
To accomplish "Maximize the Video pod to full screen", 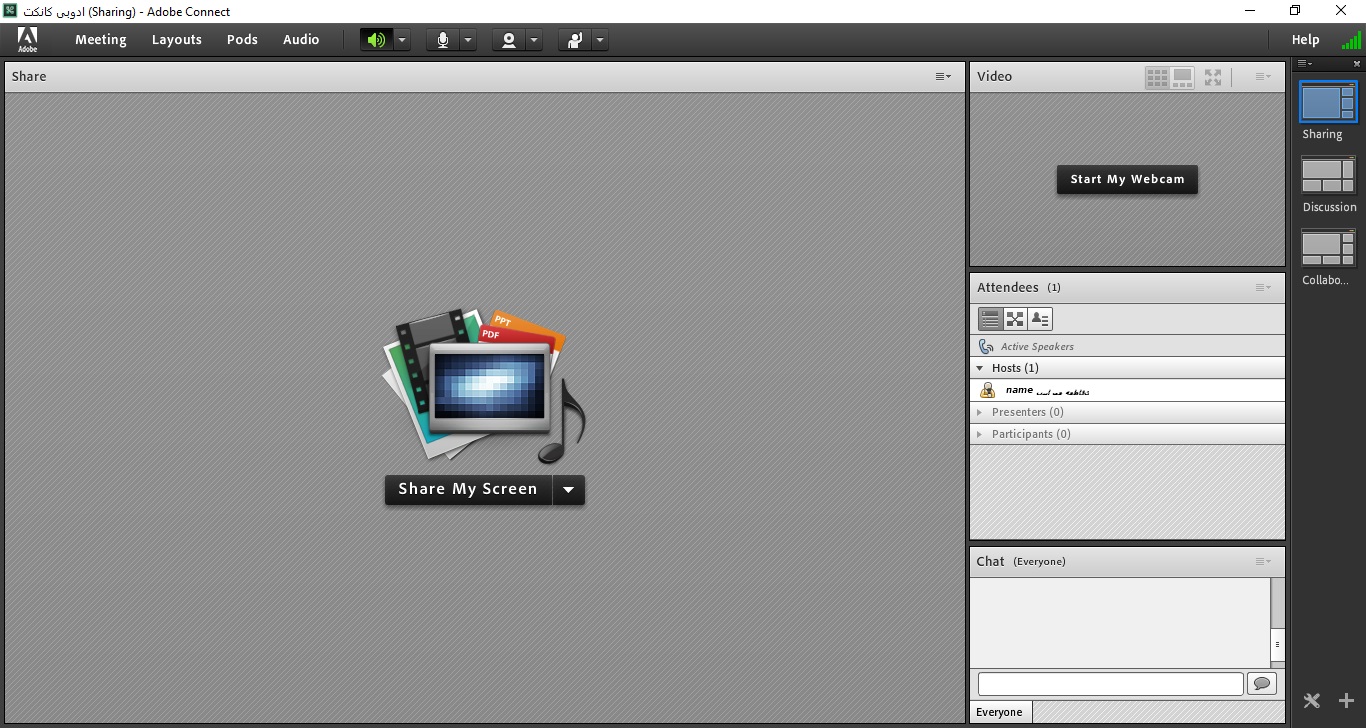I will (x=1213, y=77).
